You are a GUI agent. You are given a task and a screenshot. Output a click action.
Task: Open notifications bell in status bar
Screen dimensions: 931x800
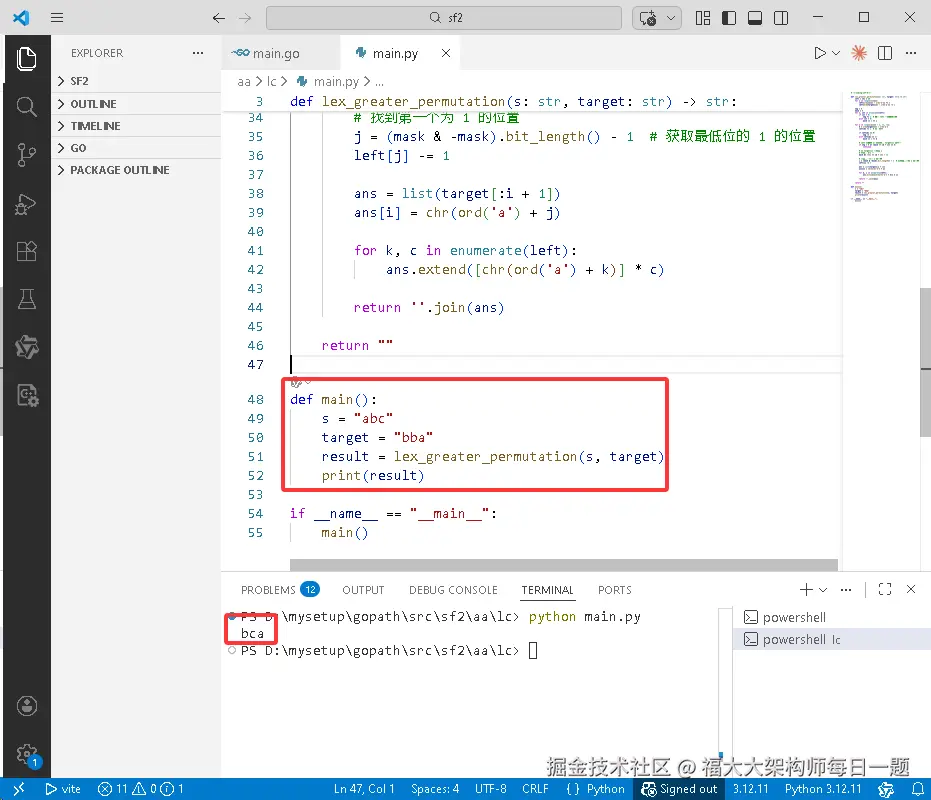(917, 789)
